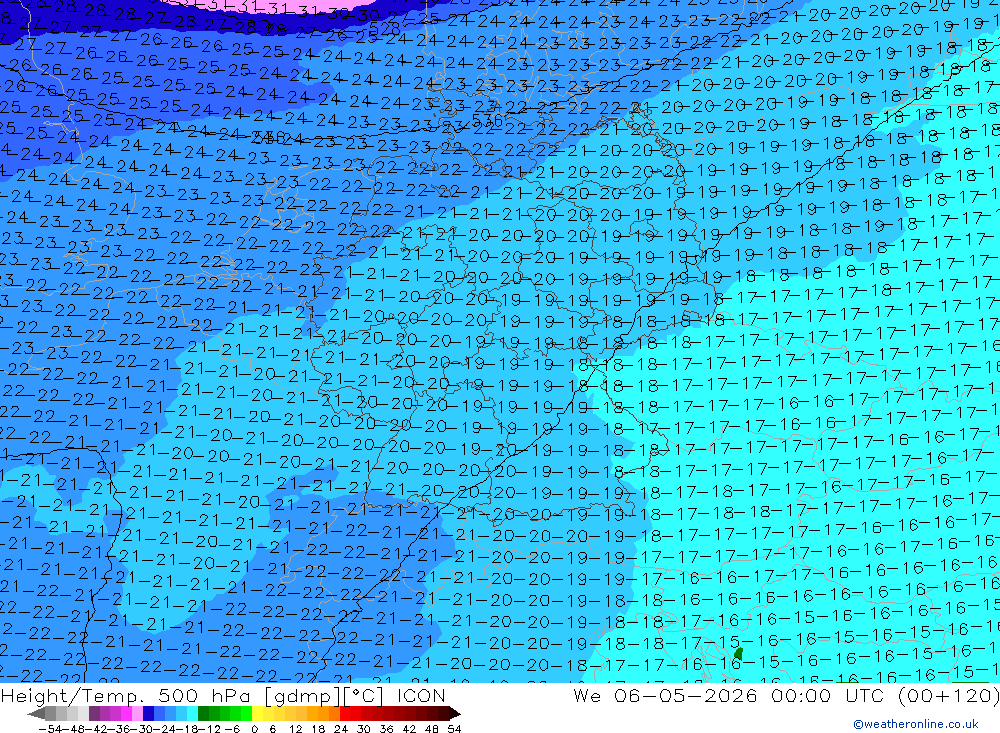Image resolution: width=1000 pixels, height=733 pixels.
Task: Select the cyan -18 legend swatch
Action: pos(193,713)
